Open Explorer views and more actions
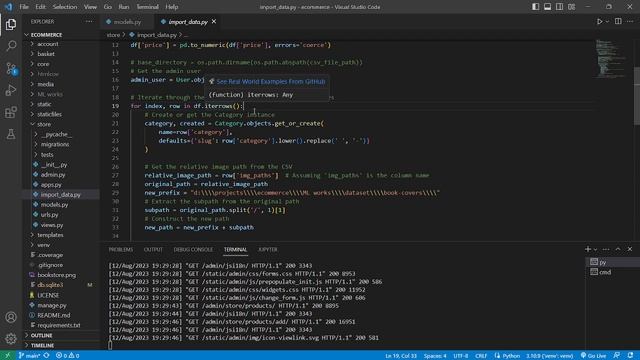640x360 pixels. [x=89, y=22]
